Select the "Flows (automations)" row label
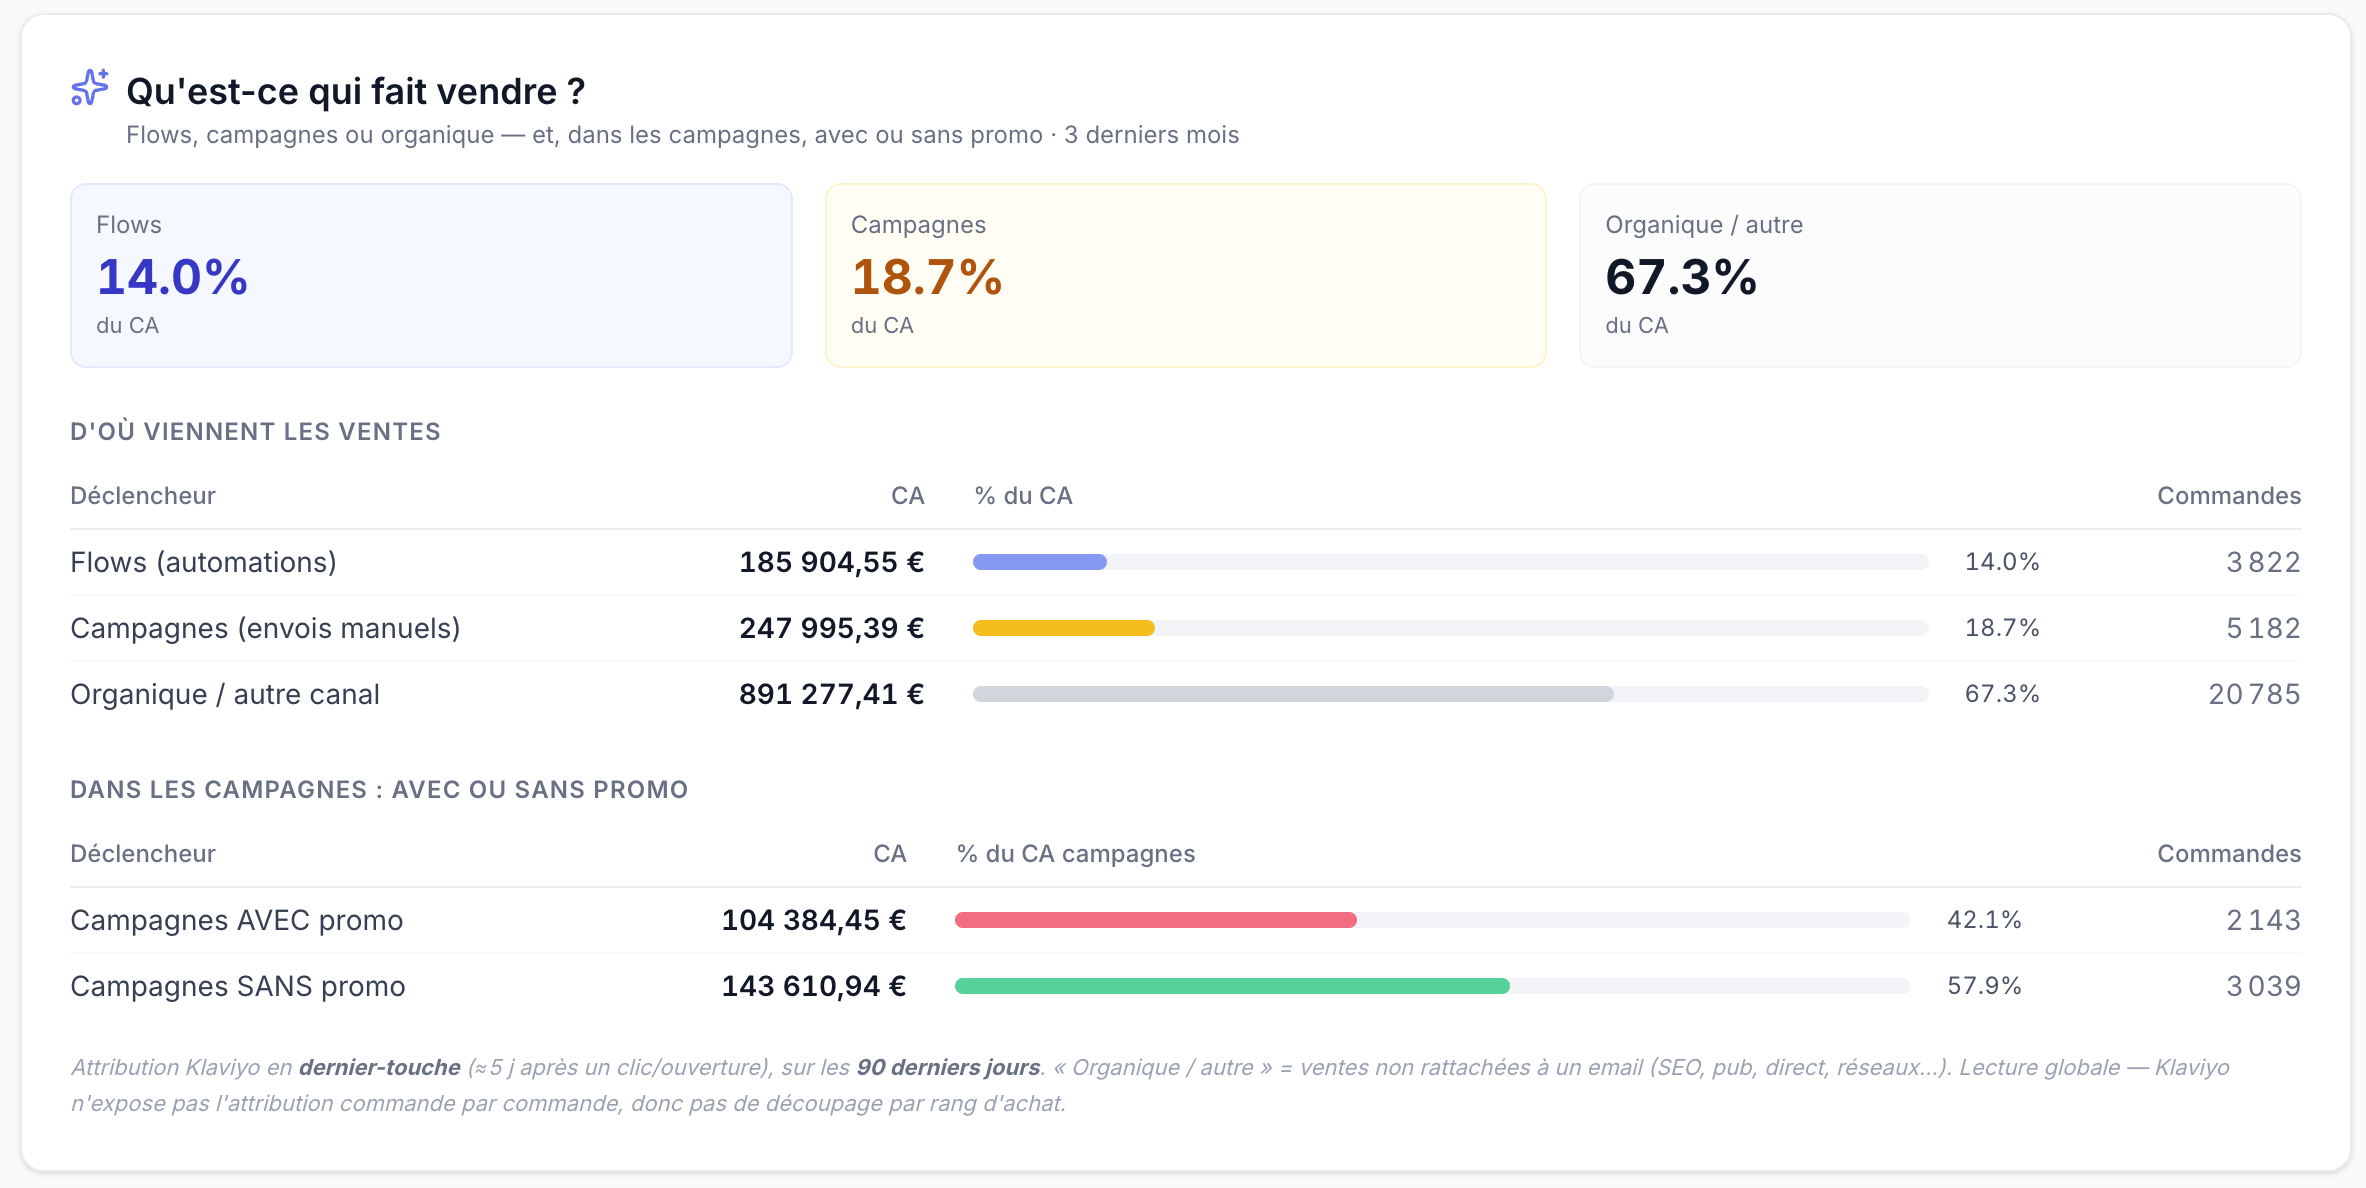The height and width of the screenshot is (1188, 2366). point(203,562)
